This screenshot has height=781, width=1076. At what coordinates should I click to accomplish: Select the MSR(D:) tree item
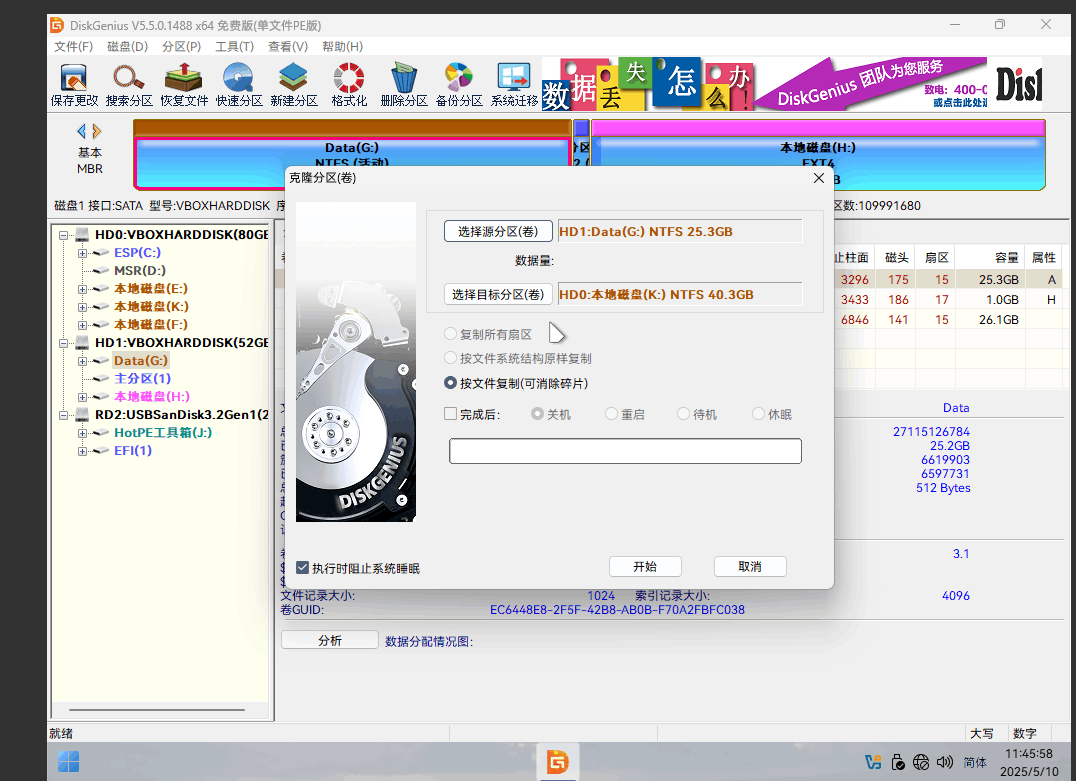139,270
